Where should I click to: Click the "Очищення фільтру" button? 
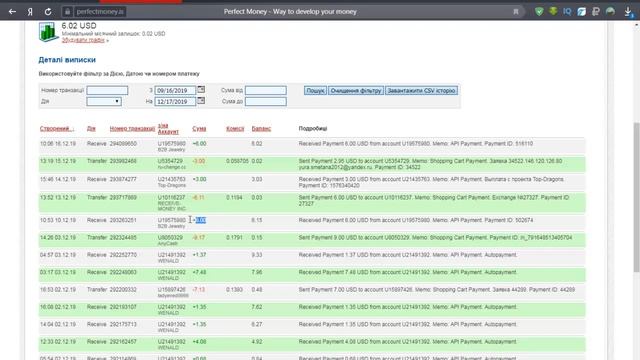pyautogui.click(x=356, y=90)
